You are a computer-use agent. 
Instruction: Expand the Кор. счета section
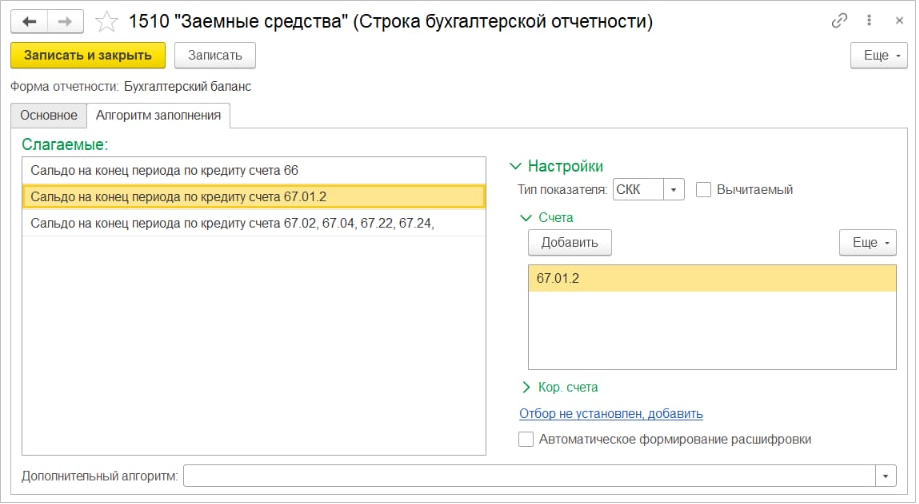(527, 387)
